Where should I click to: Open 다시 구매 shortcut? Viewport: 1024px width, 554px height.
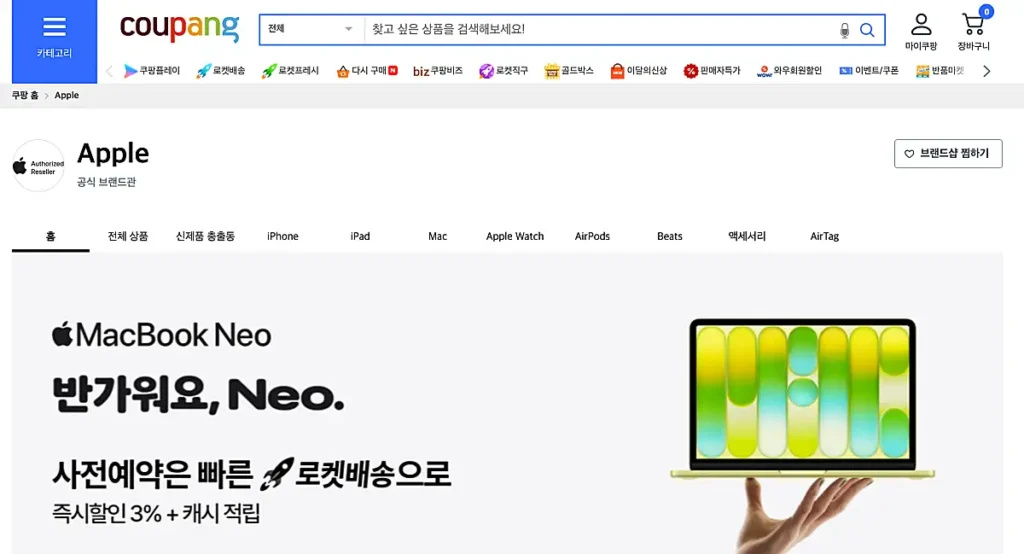pos(366,71)
